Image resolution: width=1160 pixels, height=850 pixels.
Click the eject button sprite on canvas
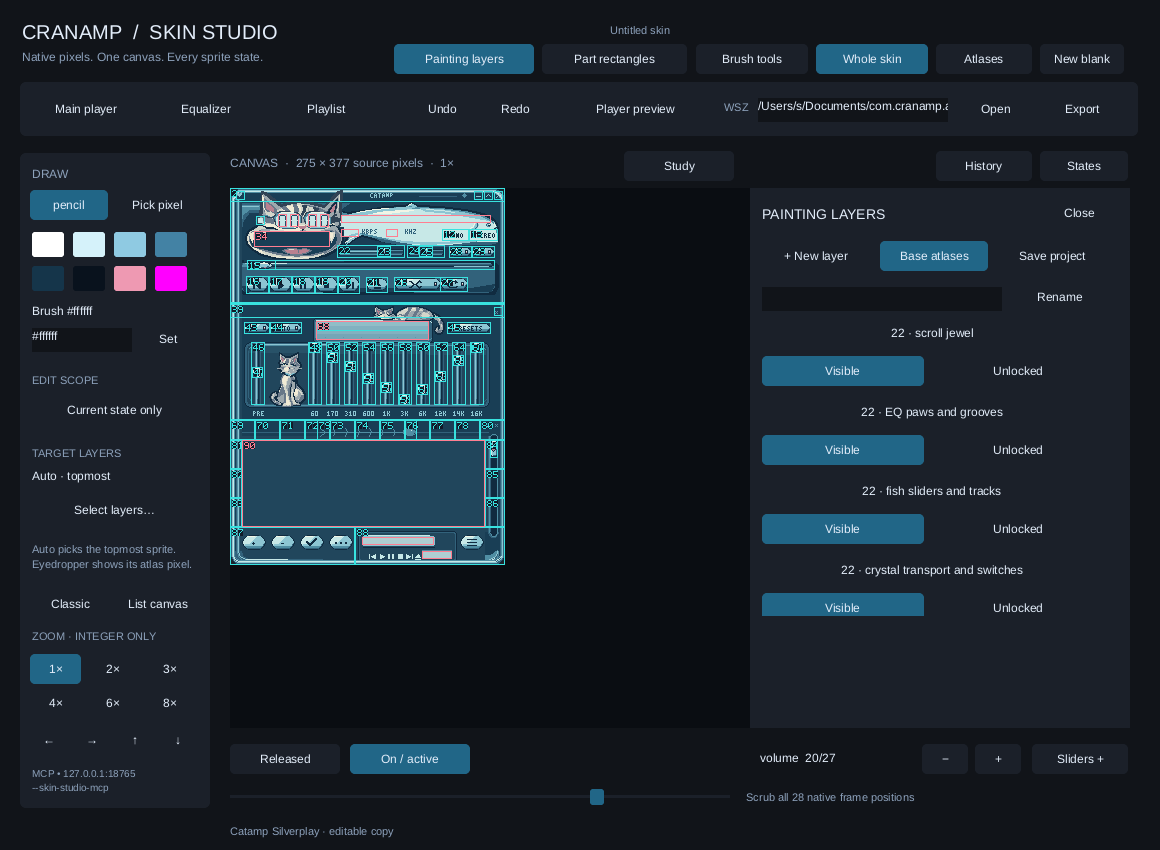coord(377,285)
